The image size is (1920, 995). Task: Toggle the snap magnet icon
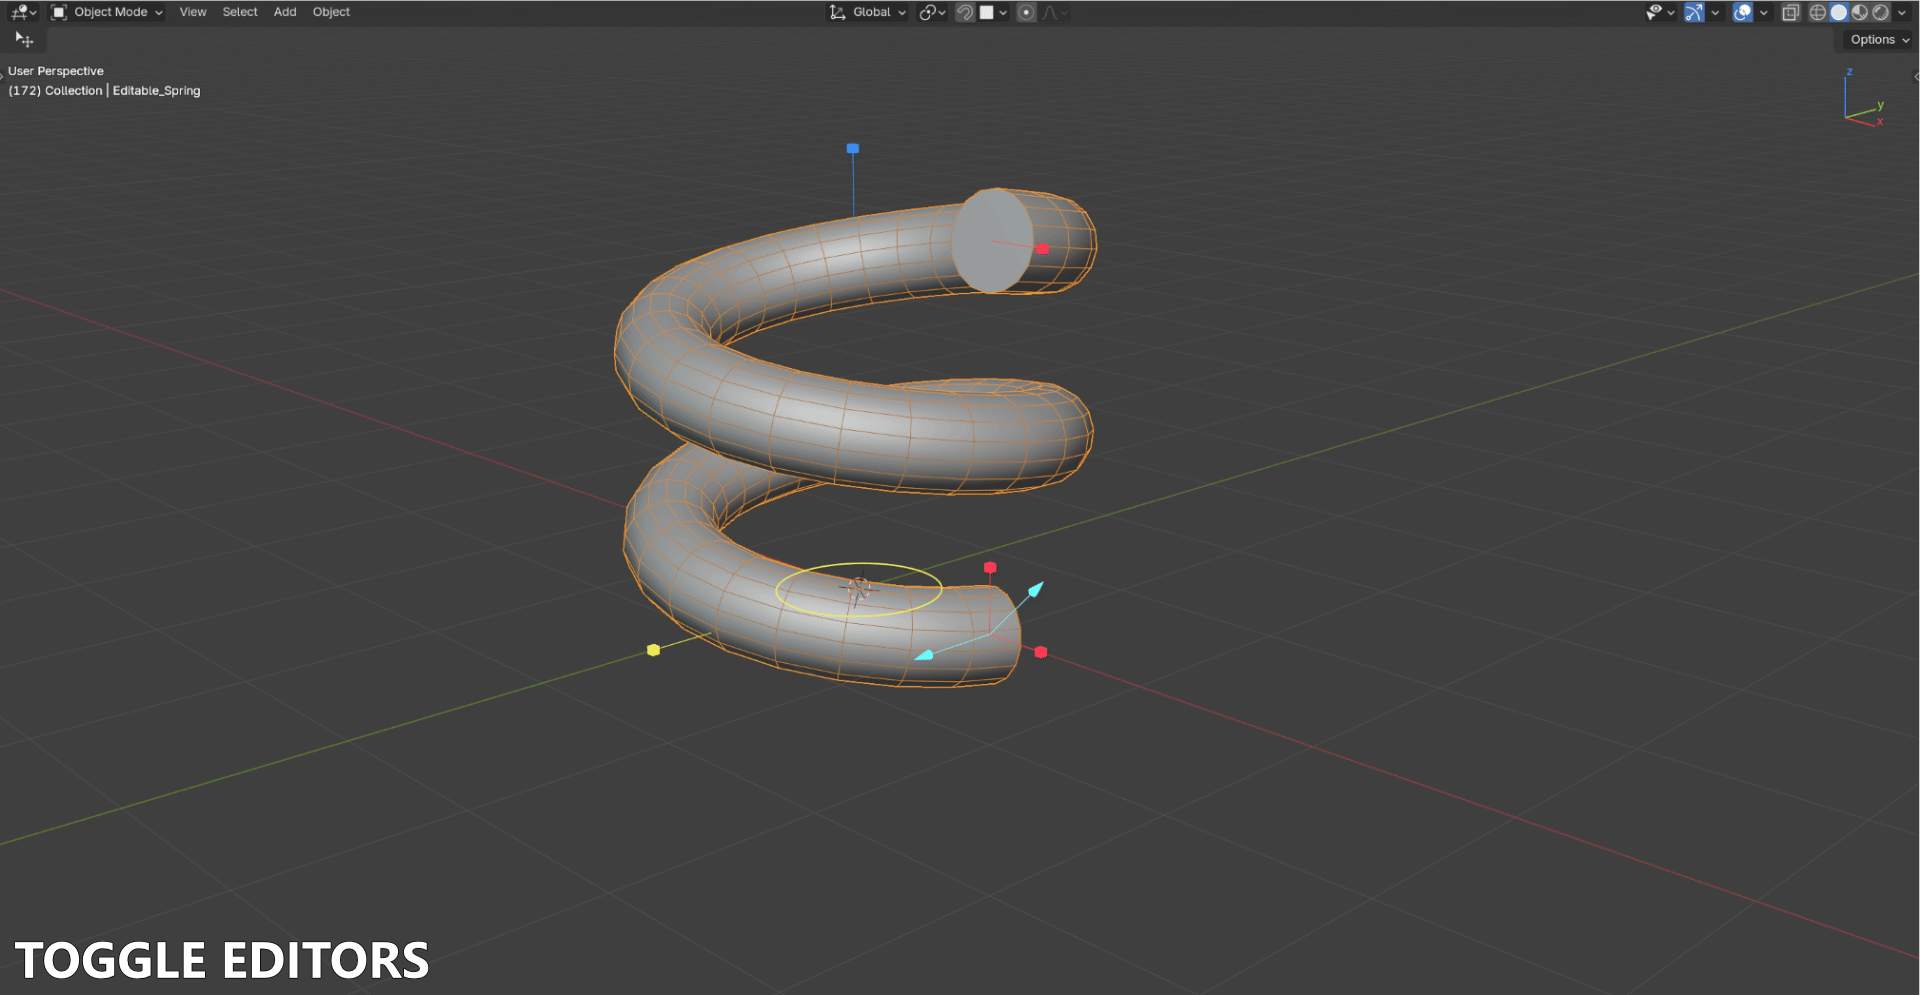(x=965, y=12)
